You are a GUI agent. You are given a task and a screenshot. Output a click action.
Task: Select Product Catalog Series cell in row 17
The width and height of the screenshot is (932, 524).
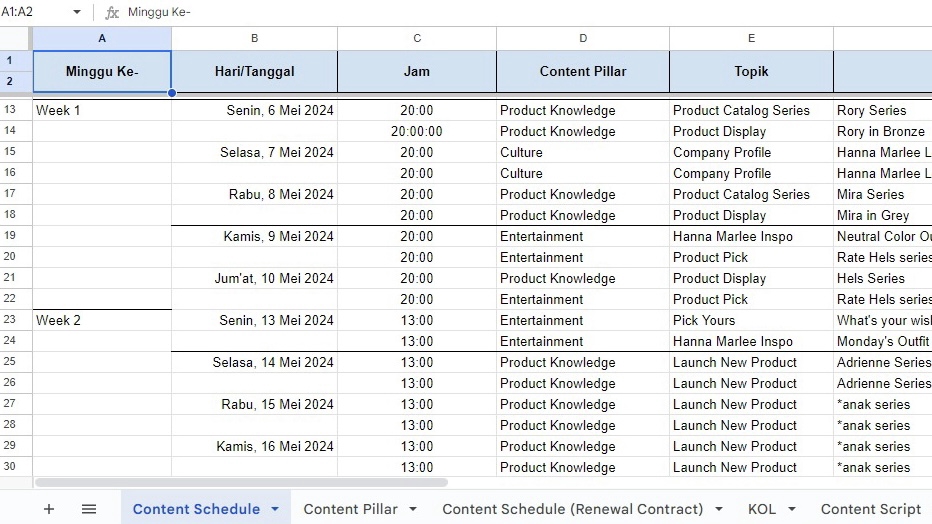751,194
